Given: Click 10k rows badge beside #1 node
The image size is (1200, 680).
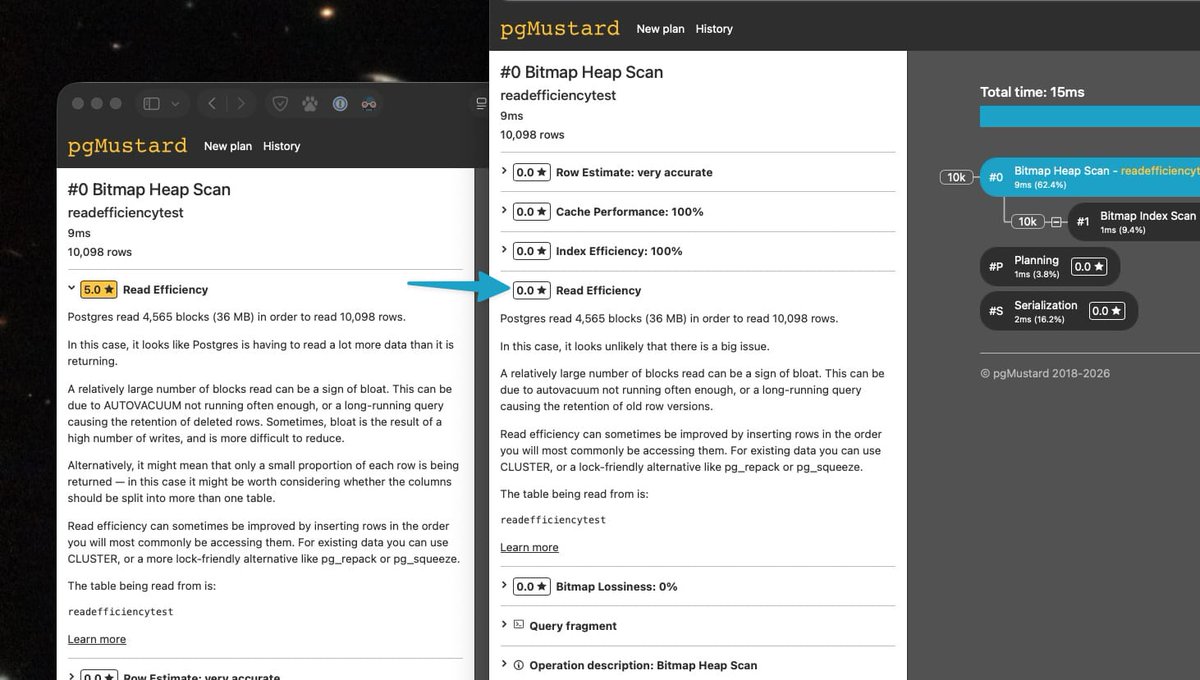Looking at the screenshot, I should coord(1027,221).
